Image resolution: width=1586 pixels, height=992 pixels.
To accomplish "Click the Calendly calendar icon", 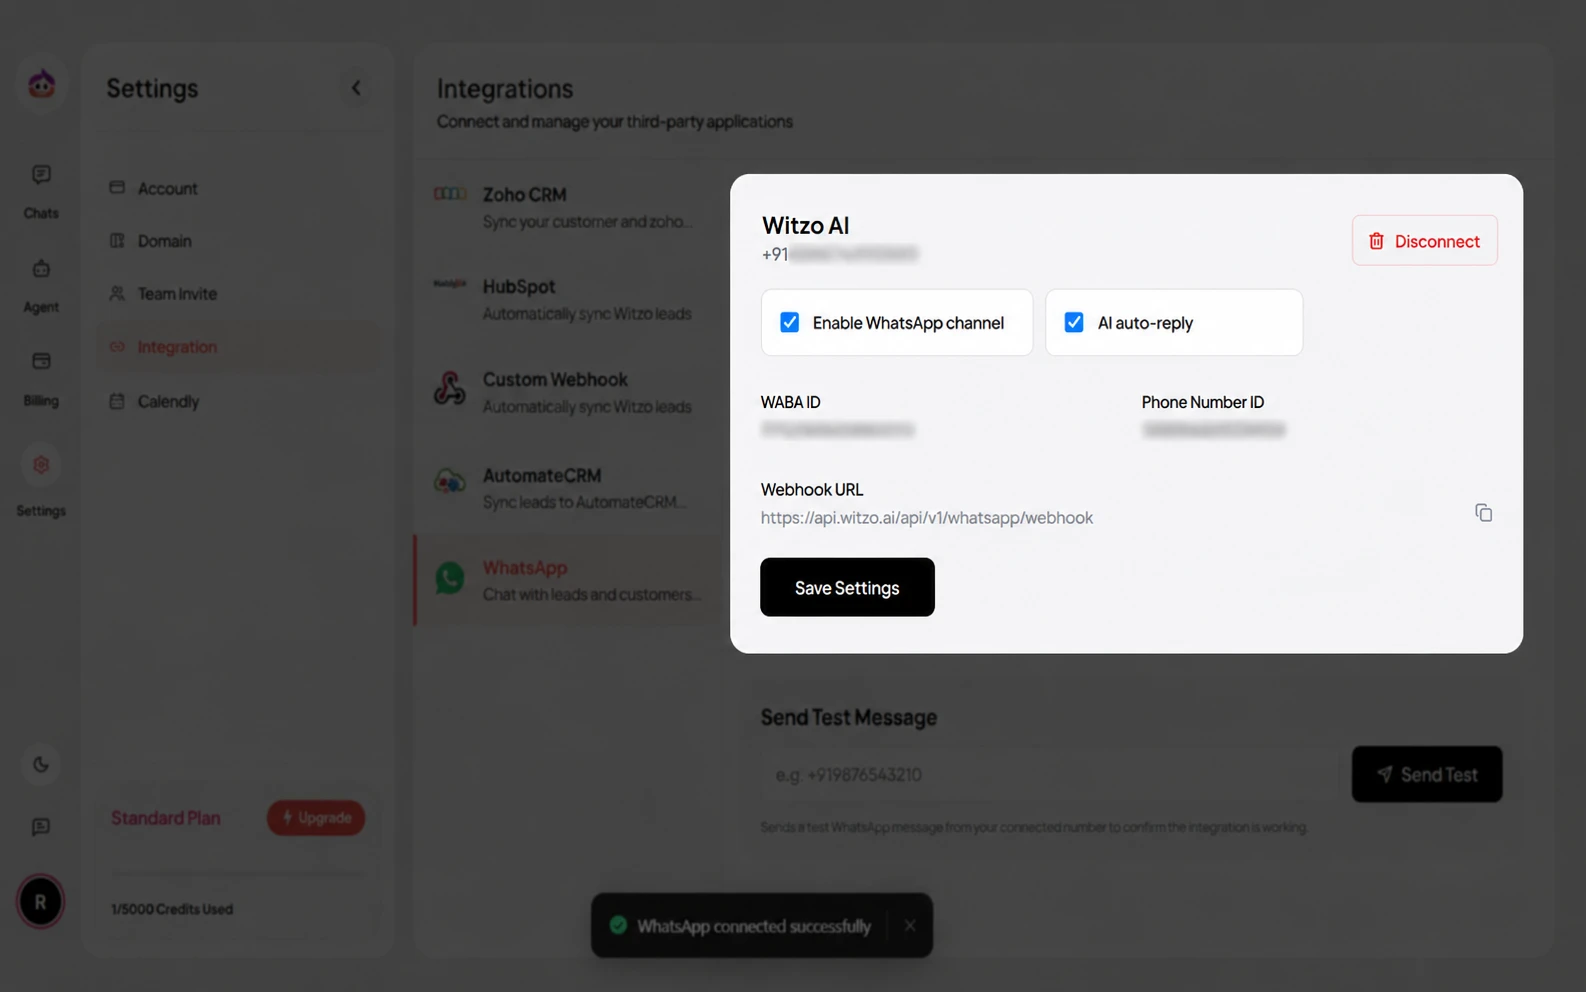I will tap(117, 401).
